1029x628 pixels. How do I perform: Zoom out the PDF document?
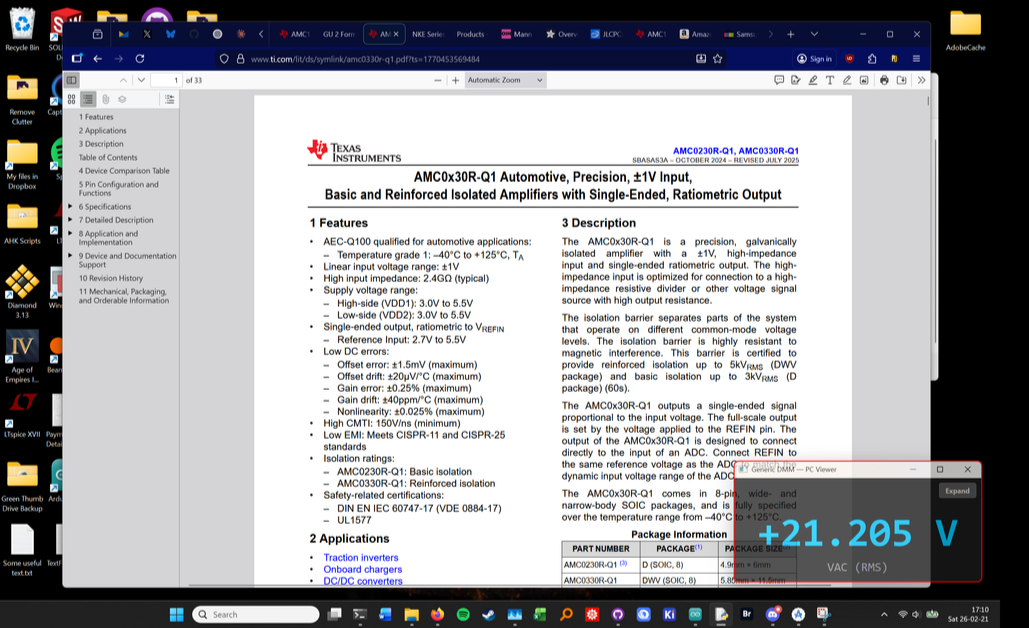[438, 80]
